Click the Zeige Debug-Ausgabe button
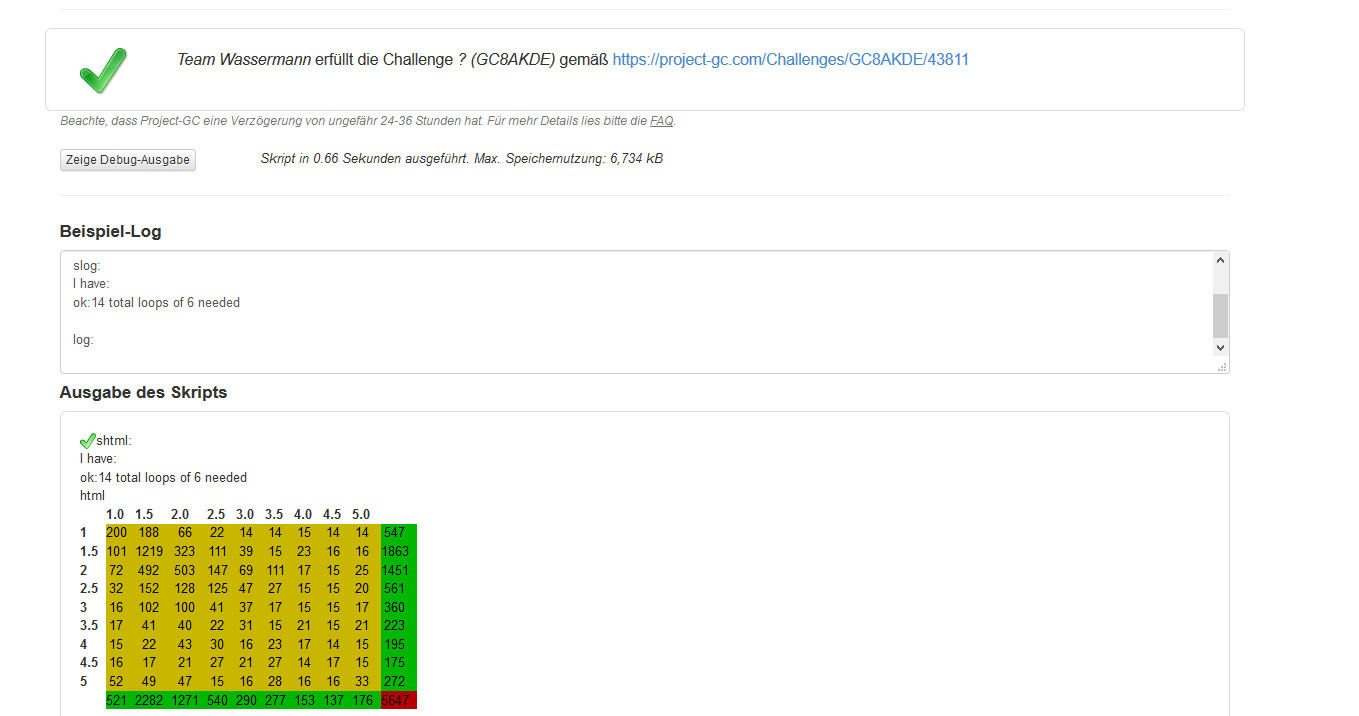Viewport: 1359px width, 716px height. click(128, 160)
